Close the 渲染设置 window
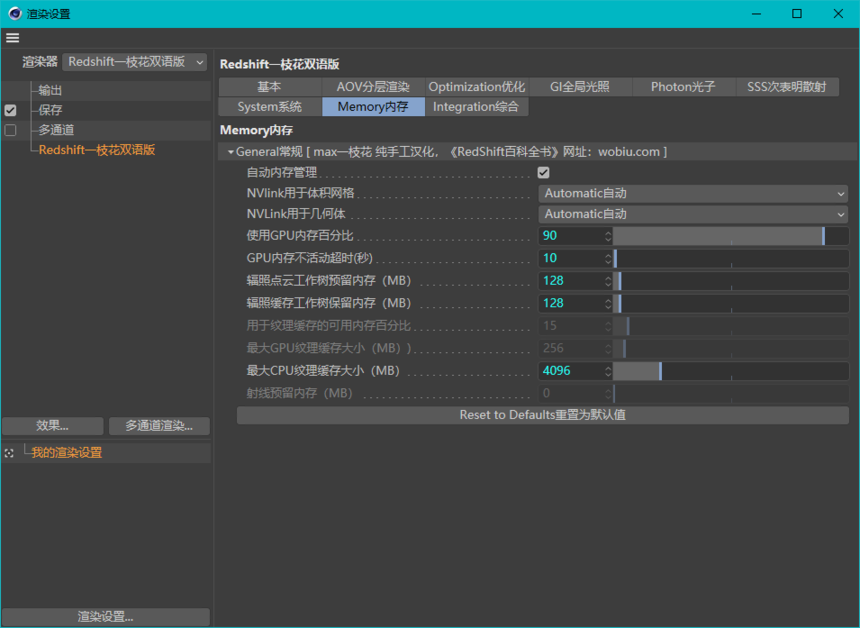The image size is (860, 628). click(838, 14)
